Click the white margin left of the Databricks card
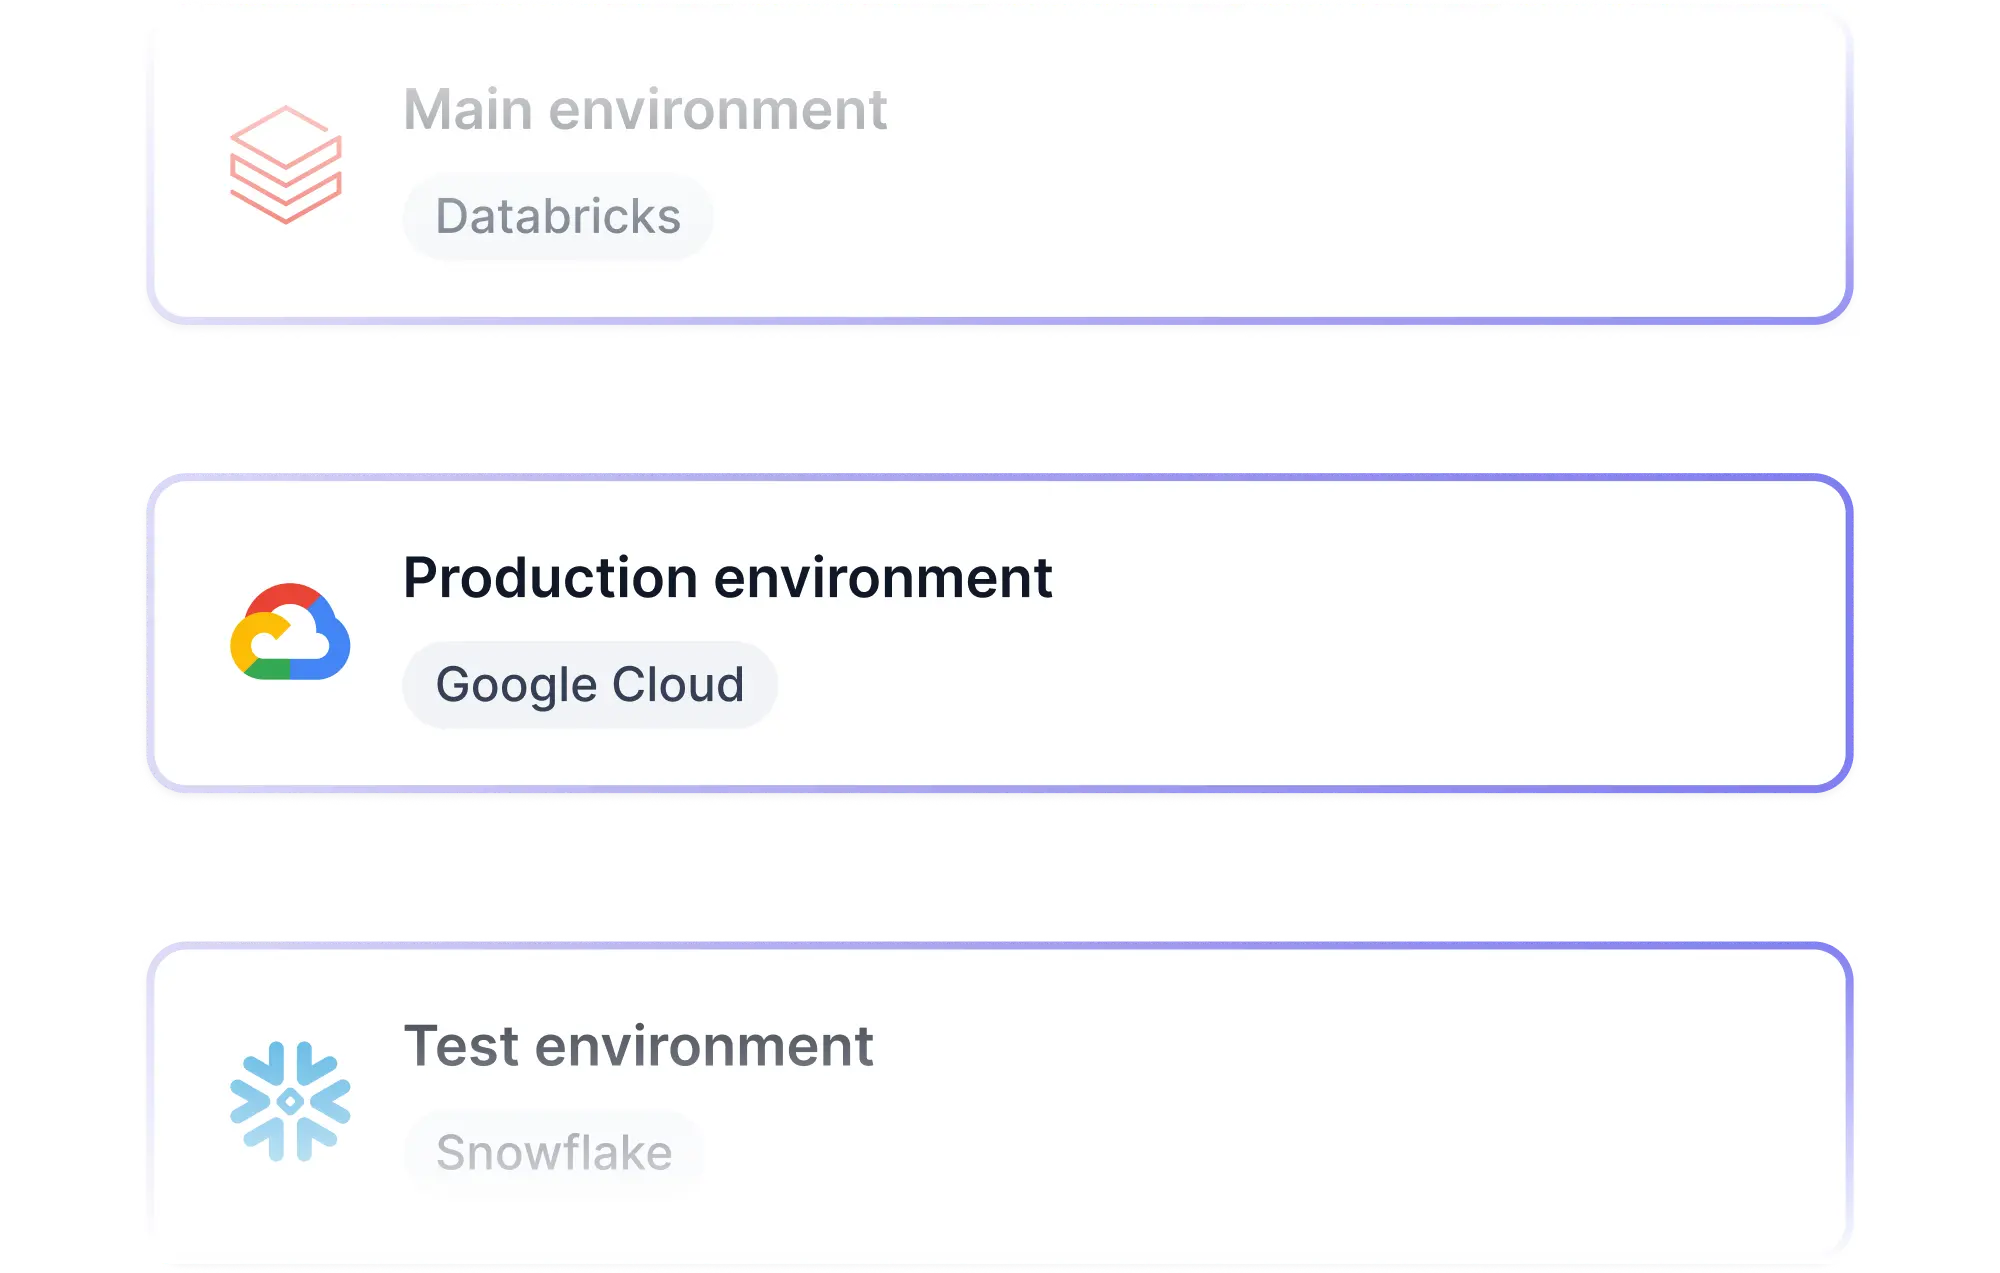 70,165
